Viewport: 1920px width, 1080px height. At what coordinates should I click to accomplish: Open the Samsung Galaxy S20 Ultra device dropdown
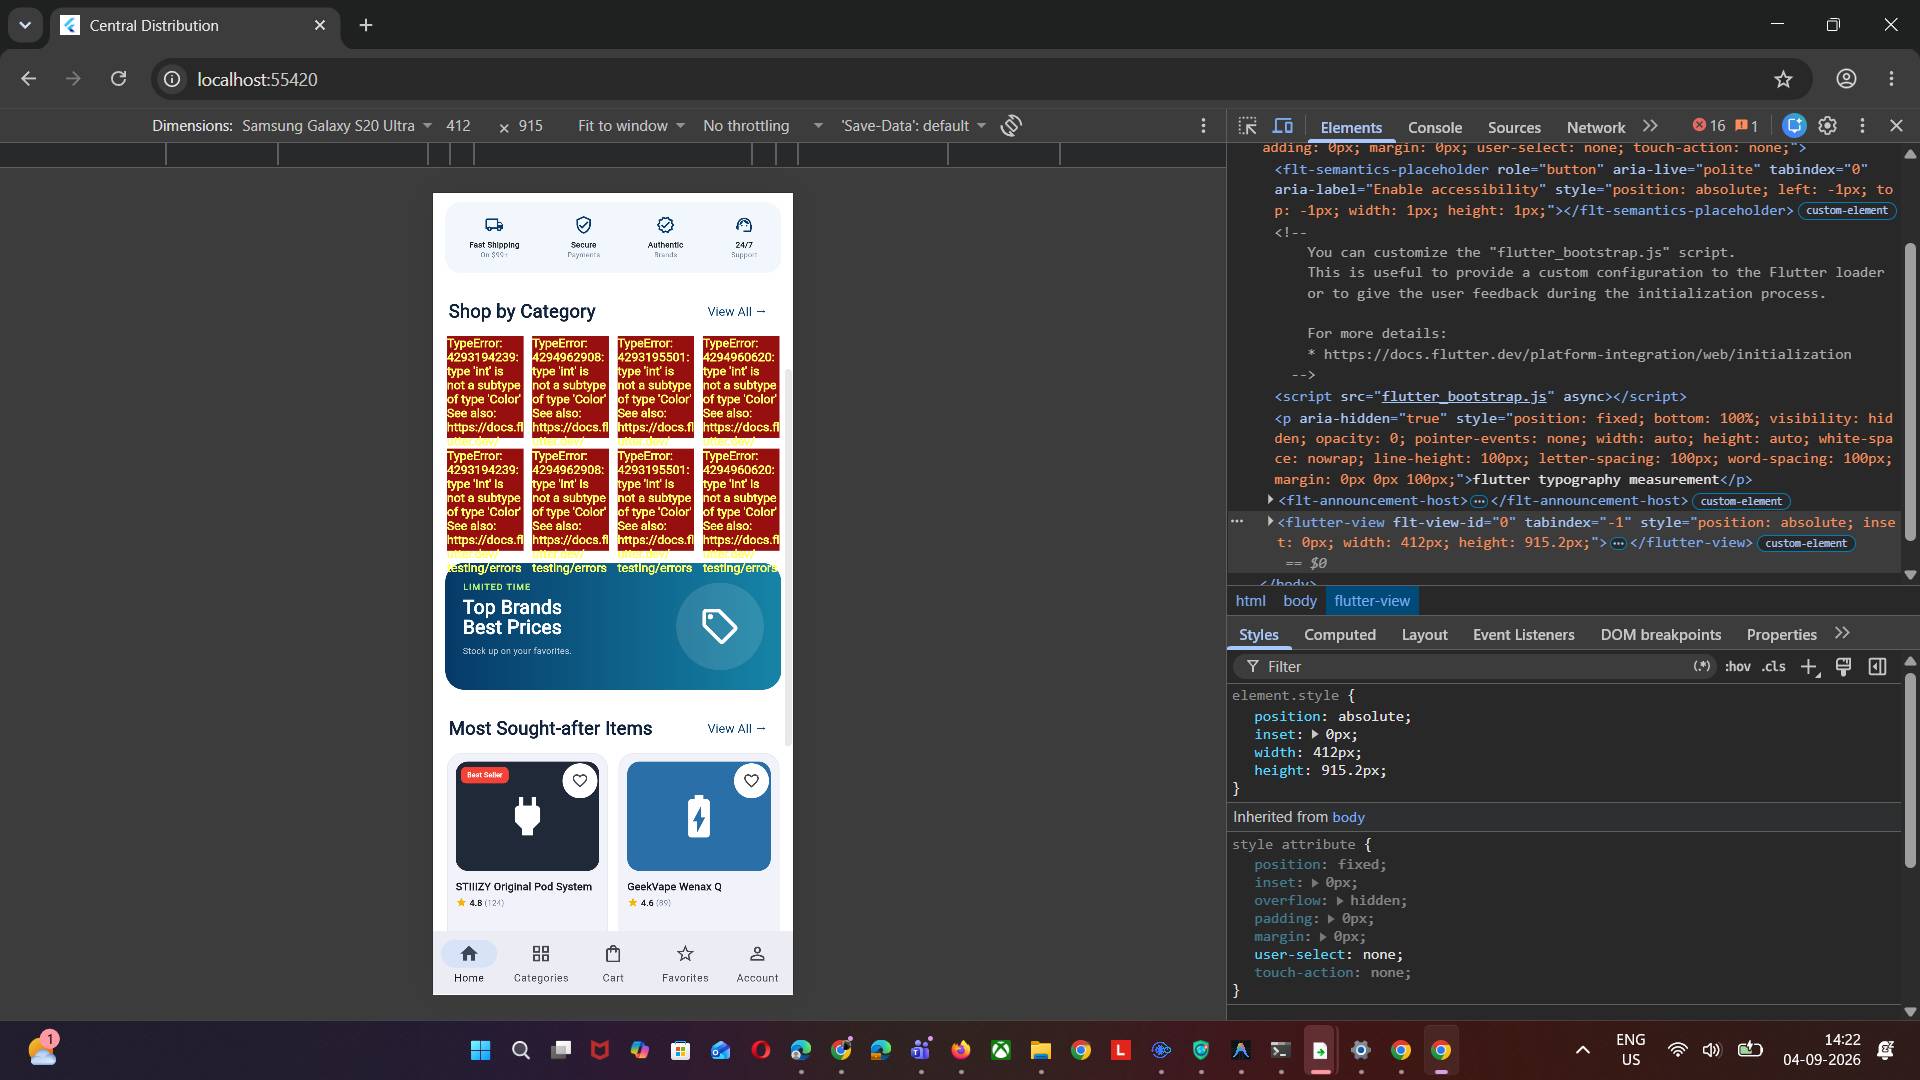(x=337, y=126)
